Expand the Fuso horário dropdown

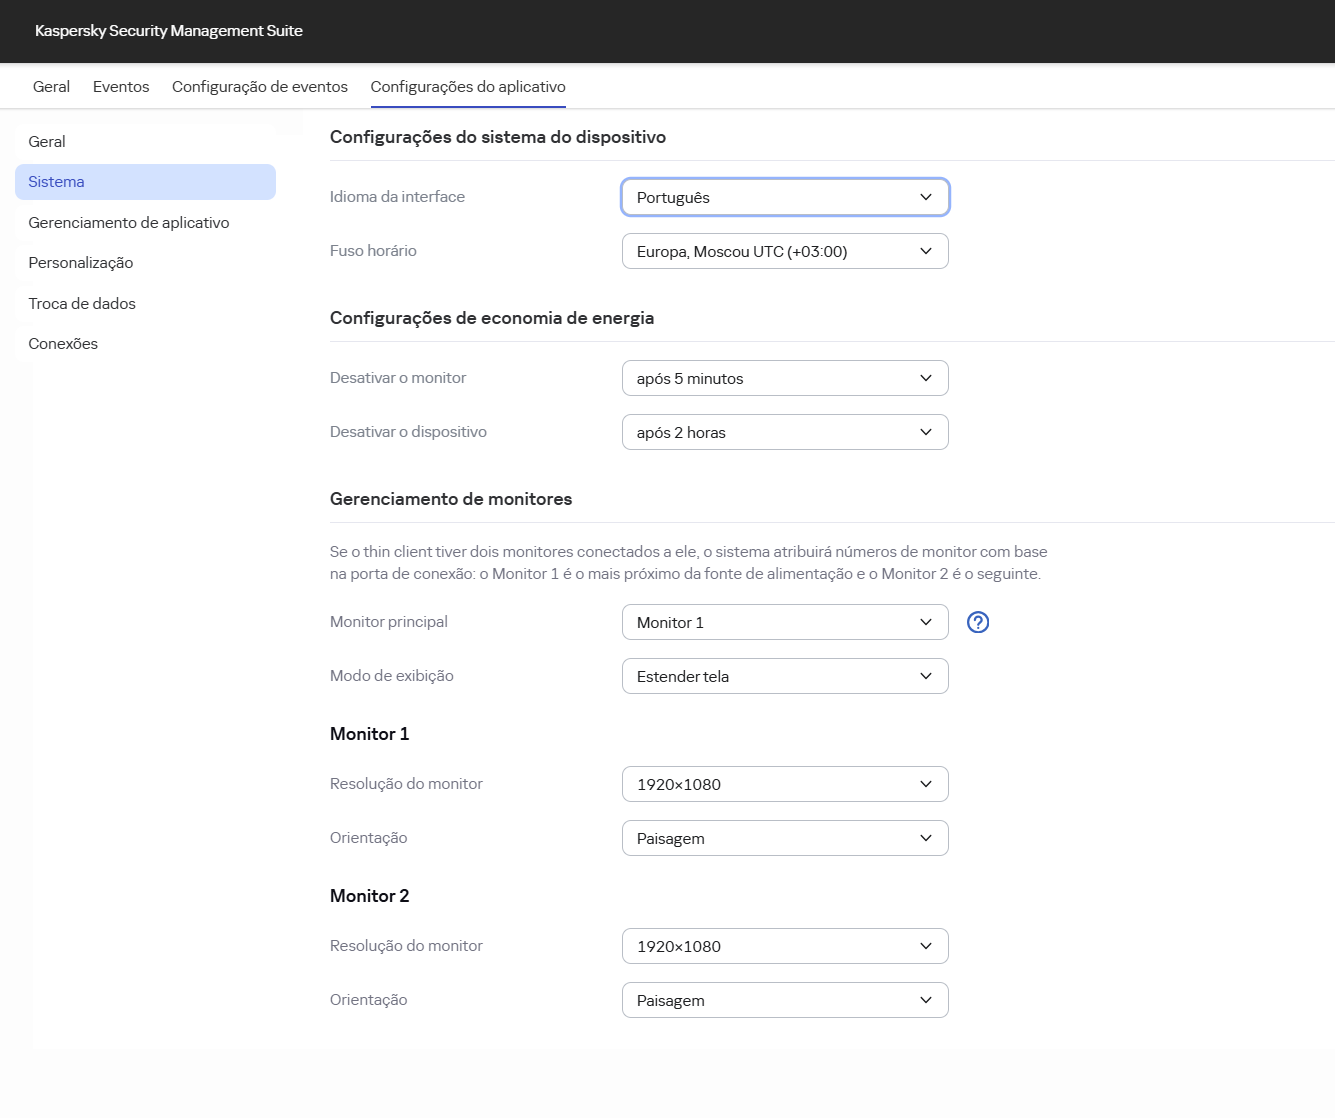785,251
